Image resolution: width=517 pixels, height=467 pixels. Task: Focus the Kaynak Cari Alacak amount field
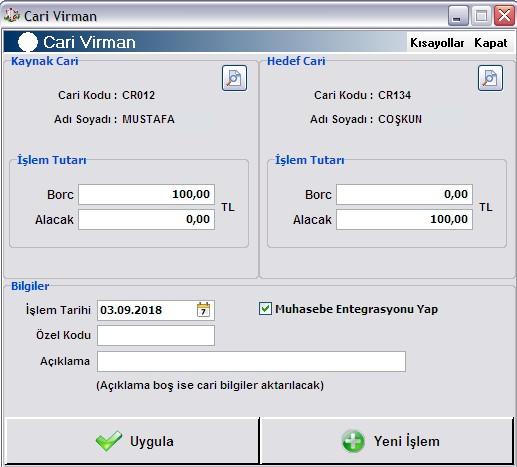146,219
